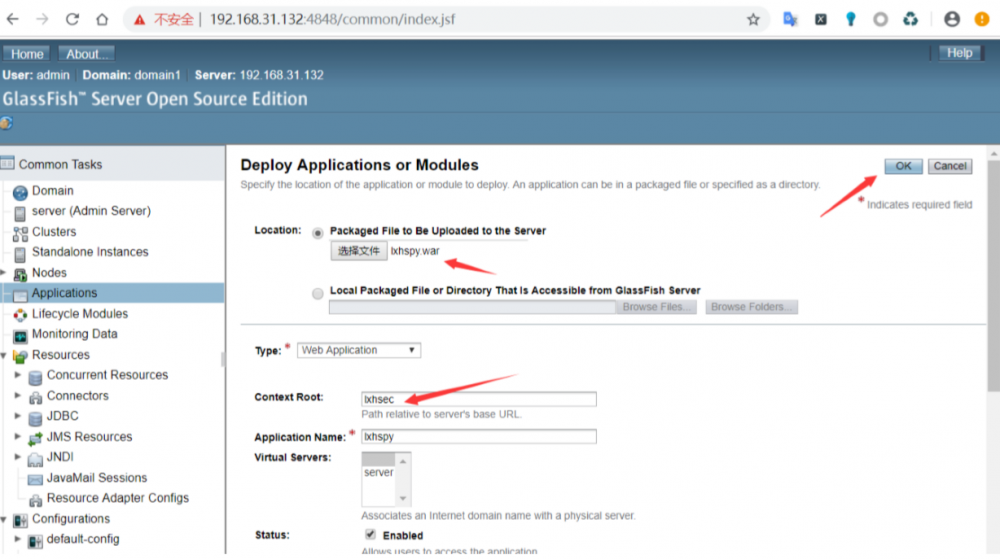Viewport: 1000px width, 559px height.
Task: Select Local Packaged File or Directory radio
Action: pos(318,293)
